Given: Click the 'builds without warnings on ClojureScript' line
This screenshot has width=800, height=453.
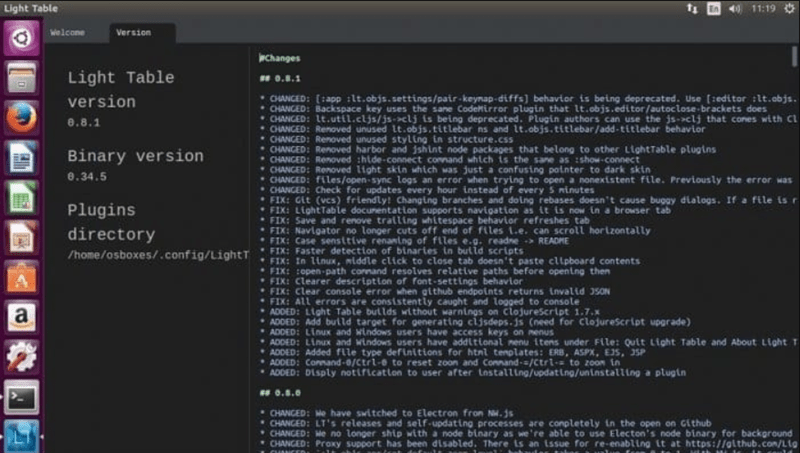Looking at the screenshot, I should [430, 312].
